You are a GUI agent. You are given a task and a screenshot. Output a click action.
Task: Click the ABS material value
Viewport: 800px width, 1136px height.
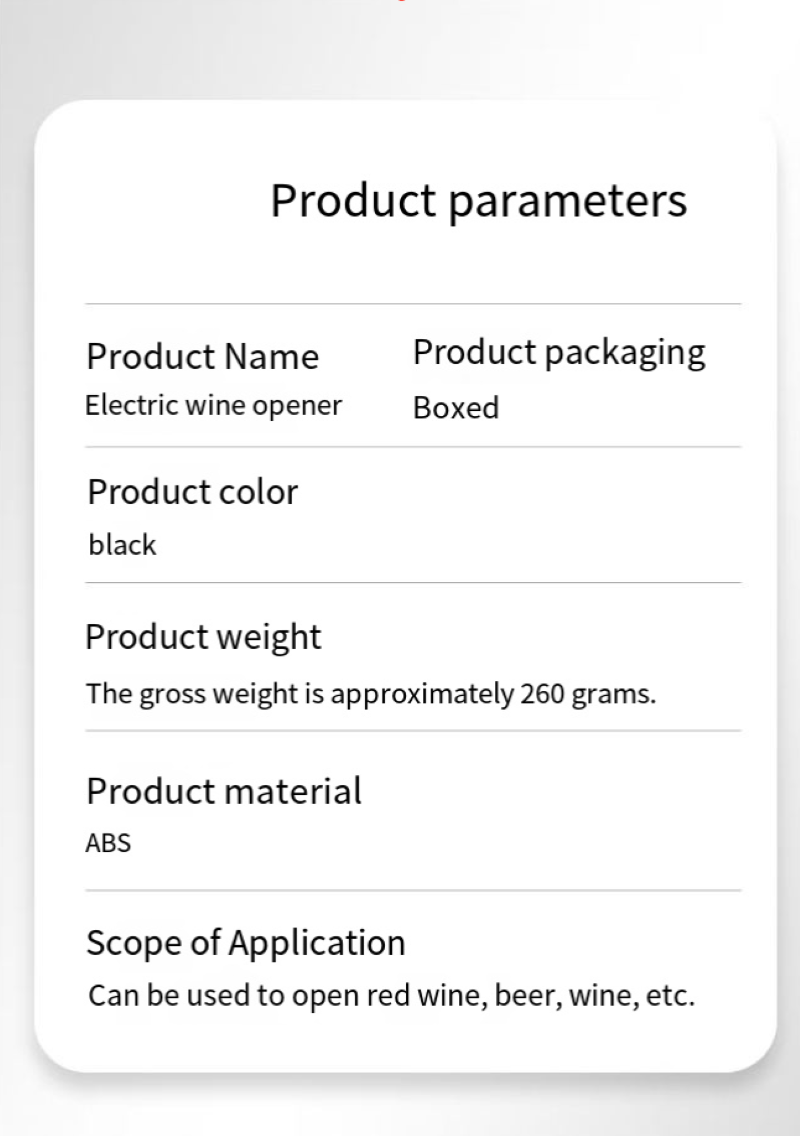tap(108, 843)
